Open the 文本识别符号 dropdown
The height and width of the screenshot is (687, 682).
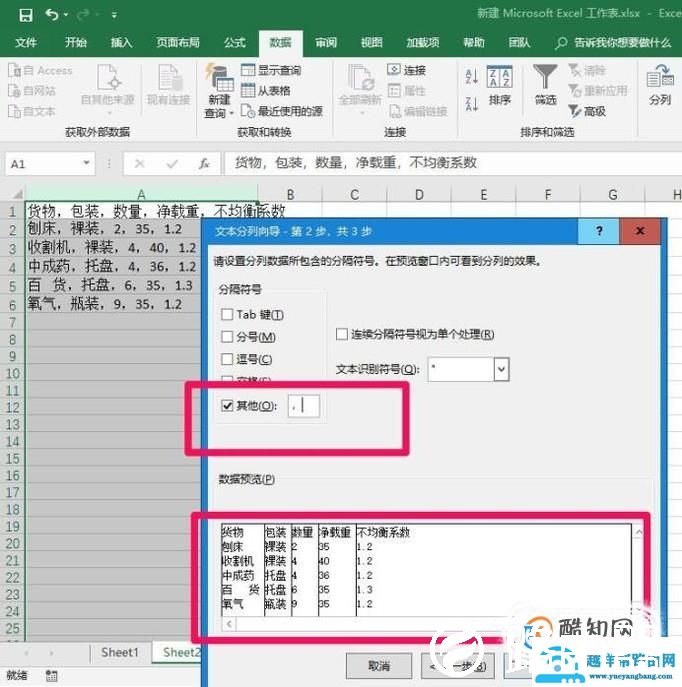pos(502,369)
